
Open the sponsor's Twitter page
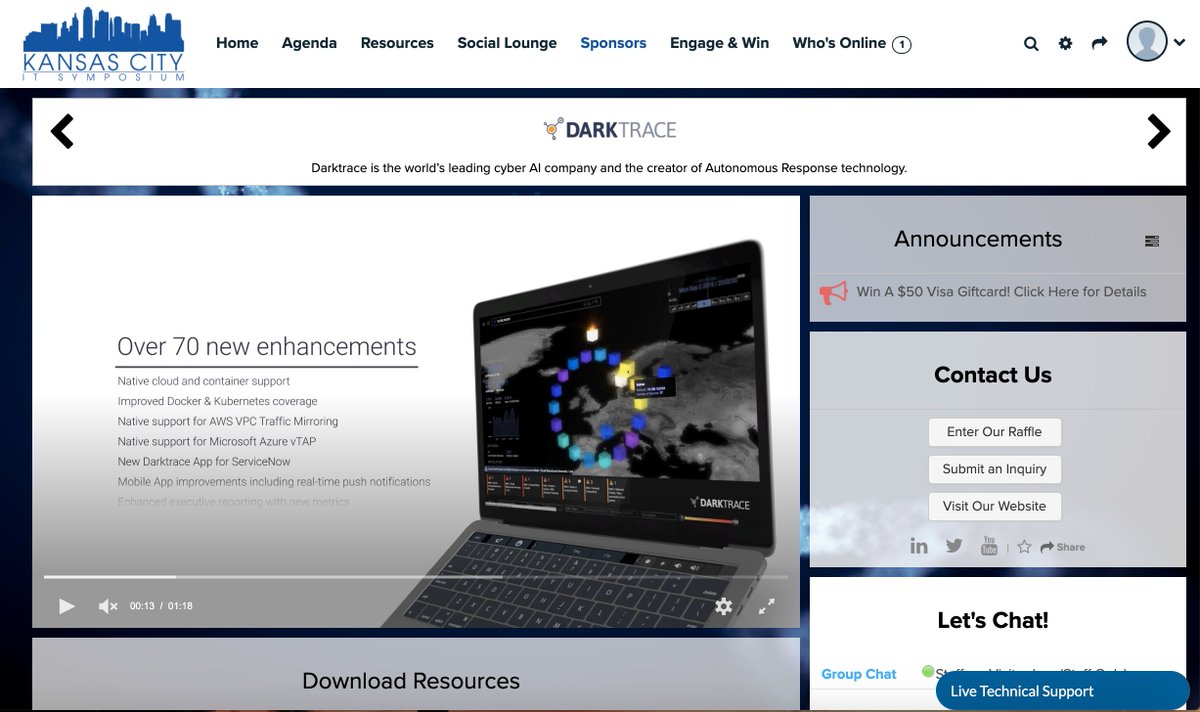954,546
